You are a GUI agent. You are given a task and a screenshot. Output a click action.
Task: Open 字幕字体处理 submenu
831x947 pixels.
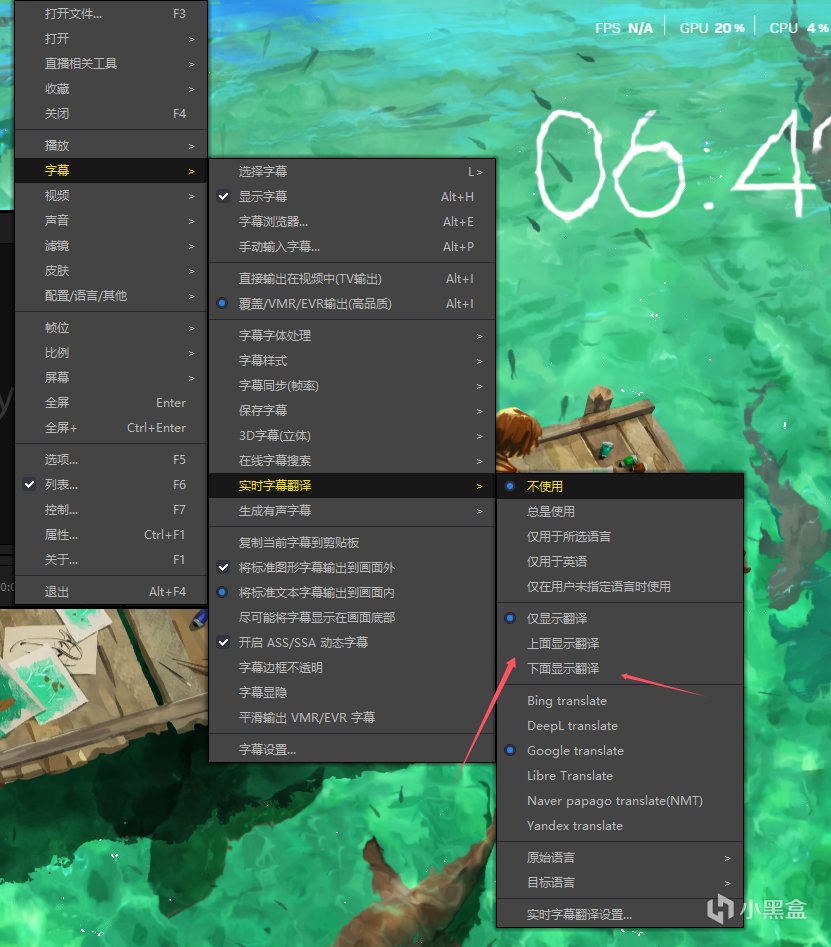[x=352, y=335]
